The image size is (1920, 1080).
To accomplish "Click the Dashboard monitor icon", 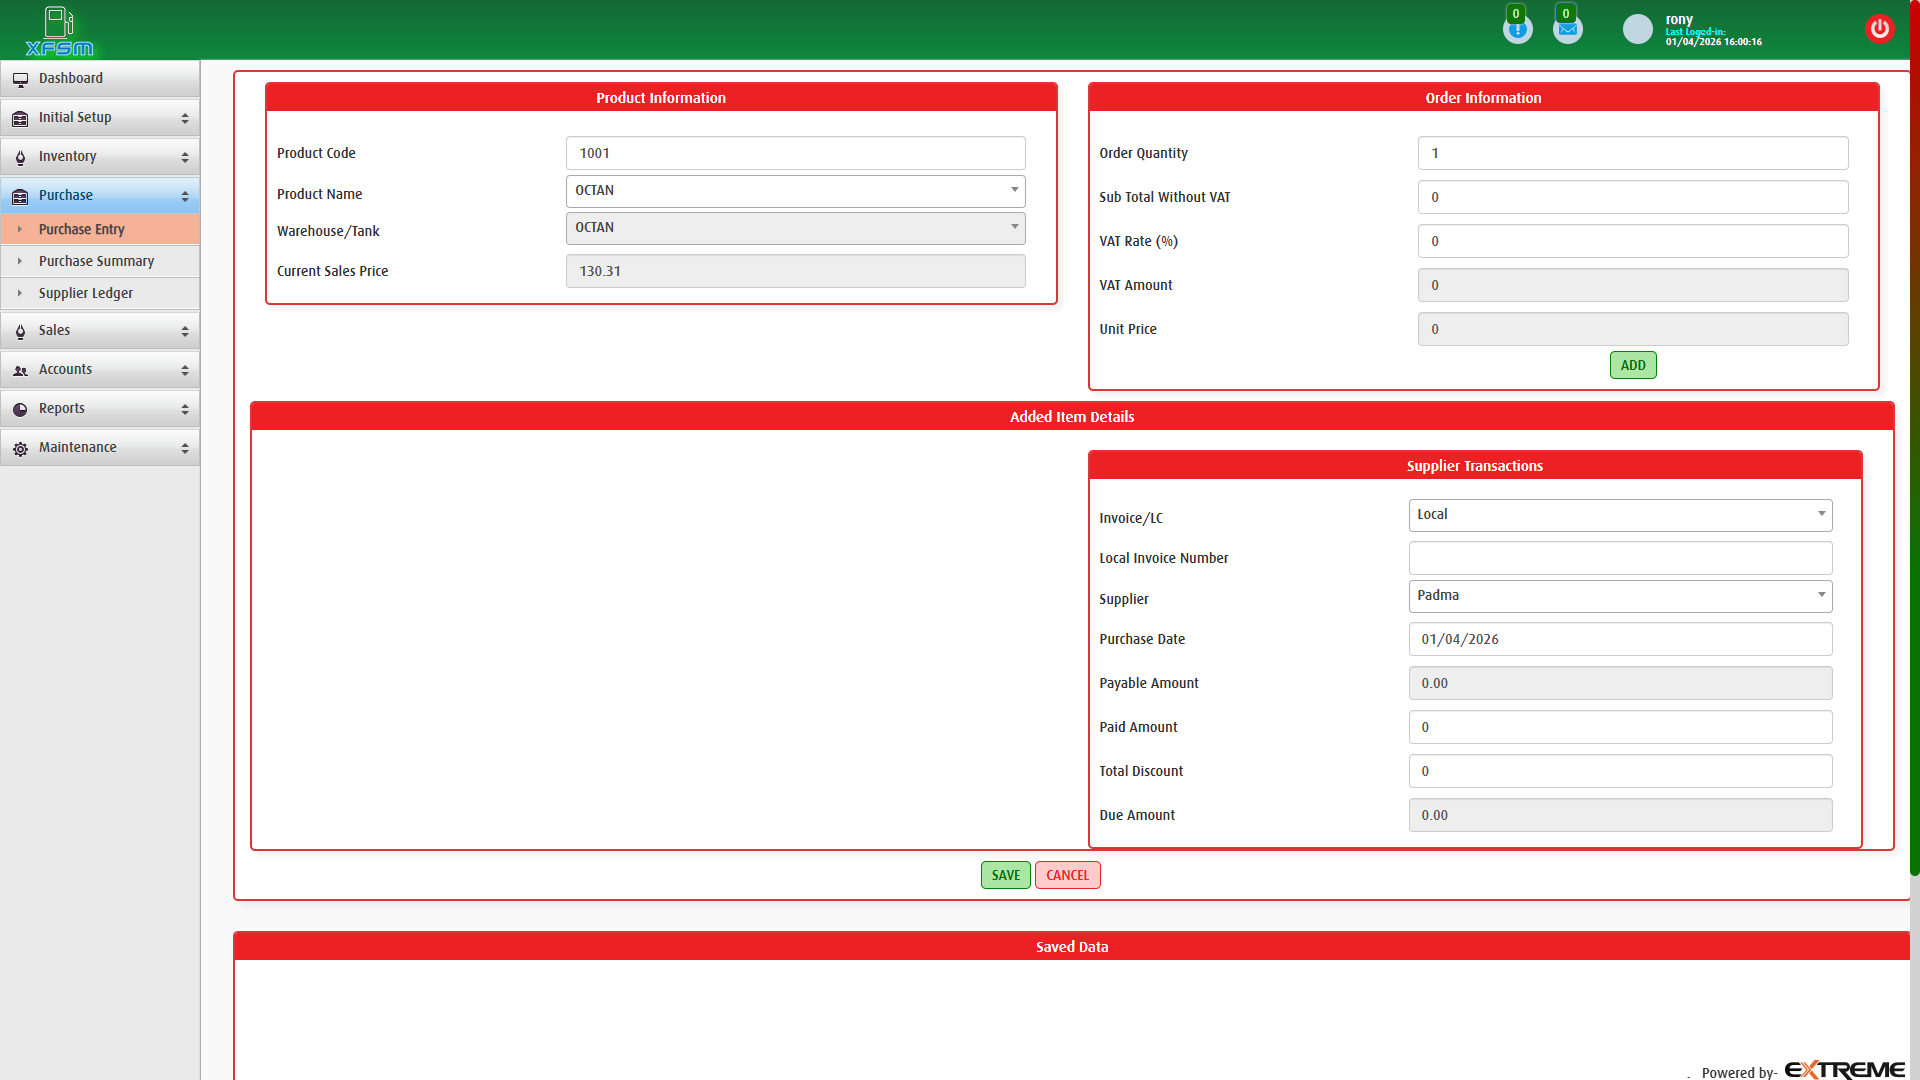I will 20,78.
